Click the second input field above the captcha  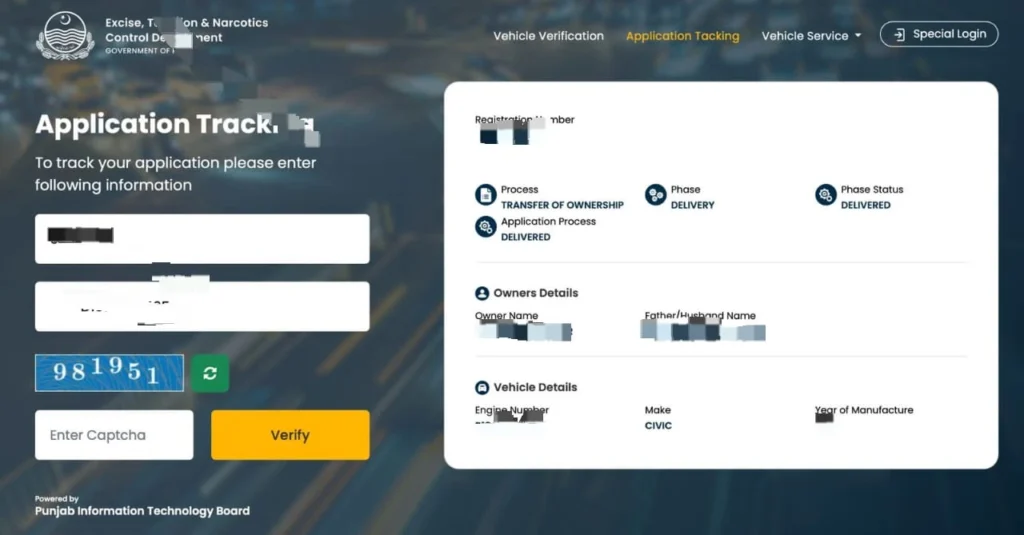coord(202,306)
